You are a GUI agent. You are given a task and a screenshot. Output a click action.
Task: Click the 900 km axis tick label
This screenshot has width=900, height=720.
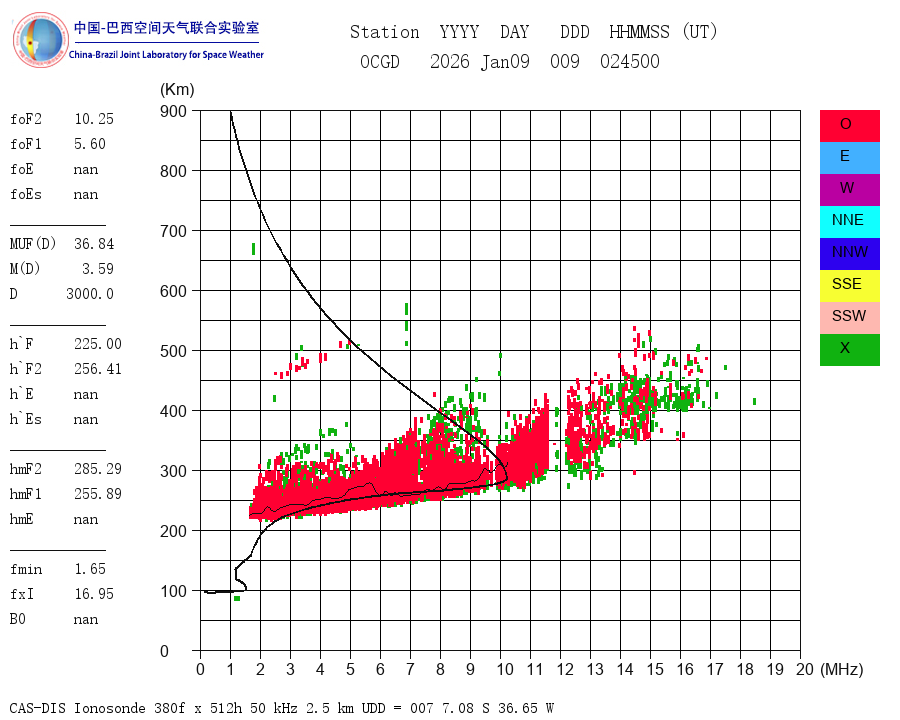tap(173, 111)
